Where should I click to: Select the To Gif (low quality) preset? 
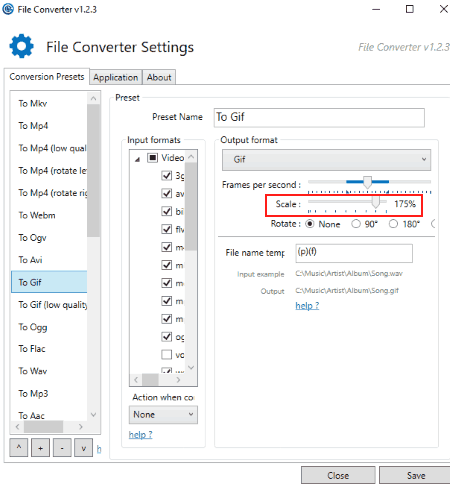[49, 304]
